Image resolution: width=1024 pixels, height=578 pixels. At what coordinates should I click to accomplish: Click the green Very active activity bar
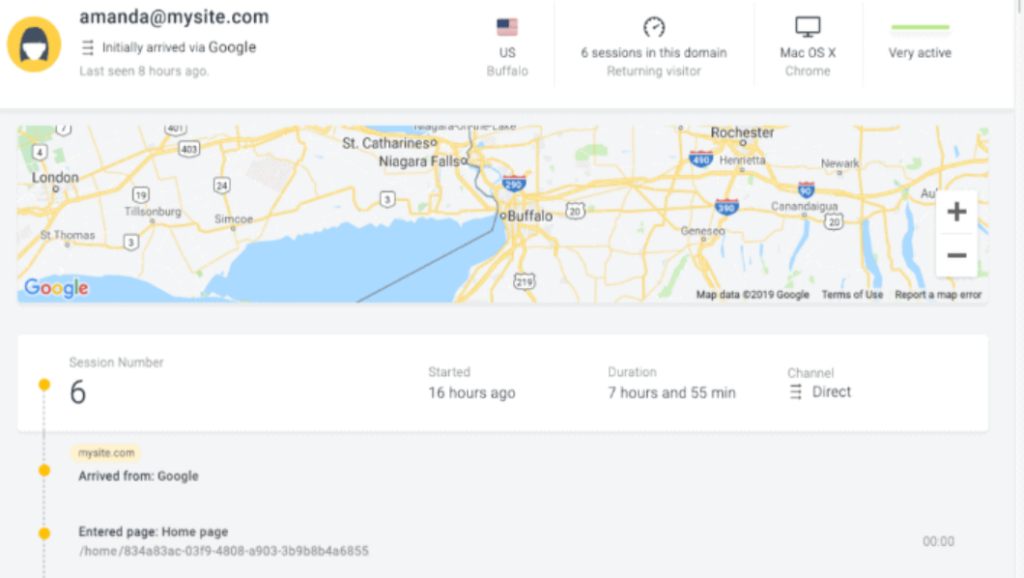[x=919, y=28]
